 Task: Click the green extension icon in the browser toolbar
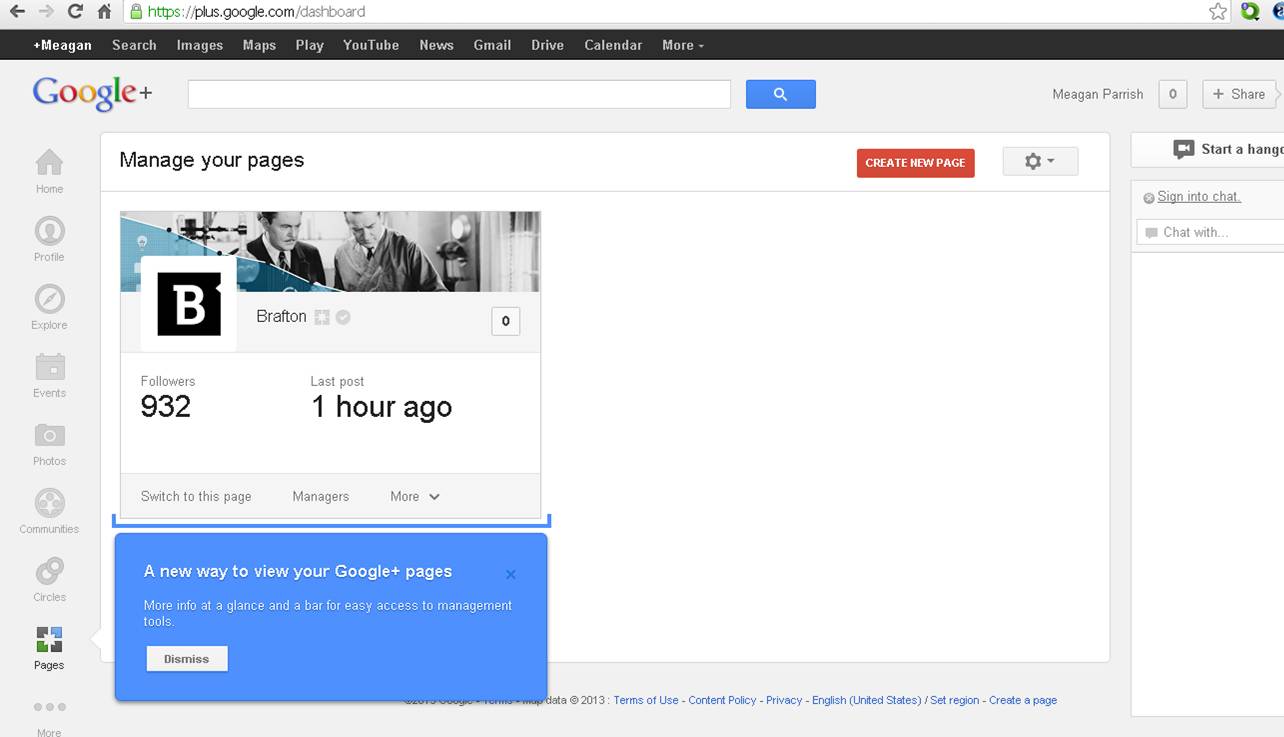[x=1249, y=12]
